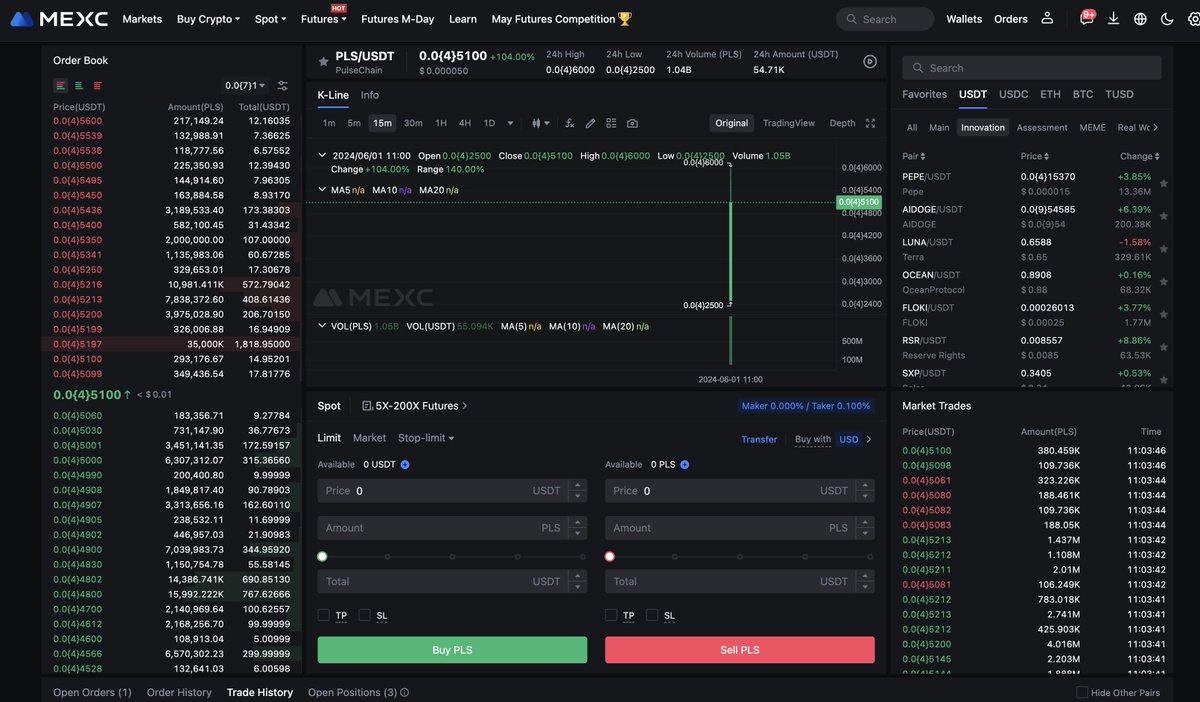Open the 5X-200X Futures link
This screenshot has height=702, width=1200.
[415, 406]
